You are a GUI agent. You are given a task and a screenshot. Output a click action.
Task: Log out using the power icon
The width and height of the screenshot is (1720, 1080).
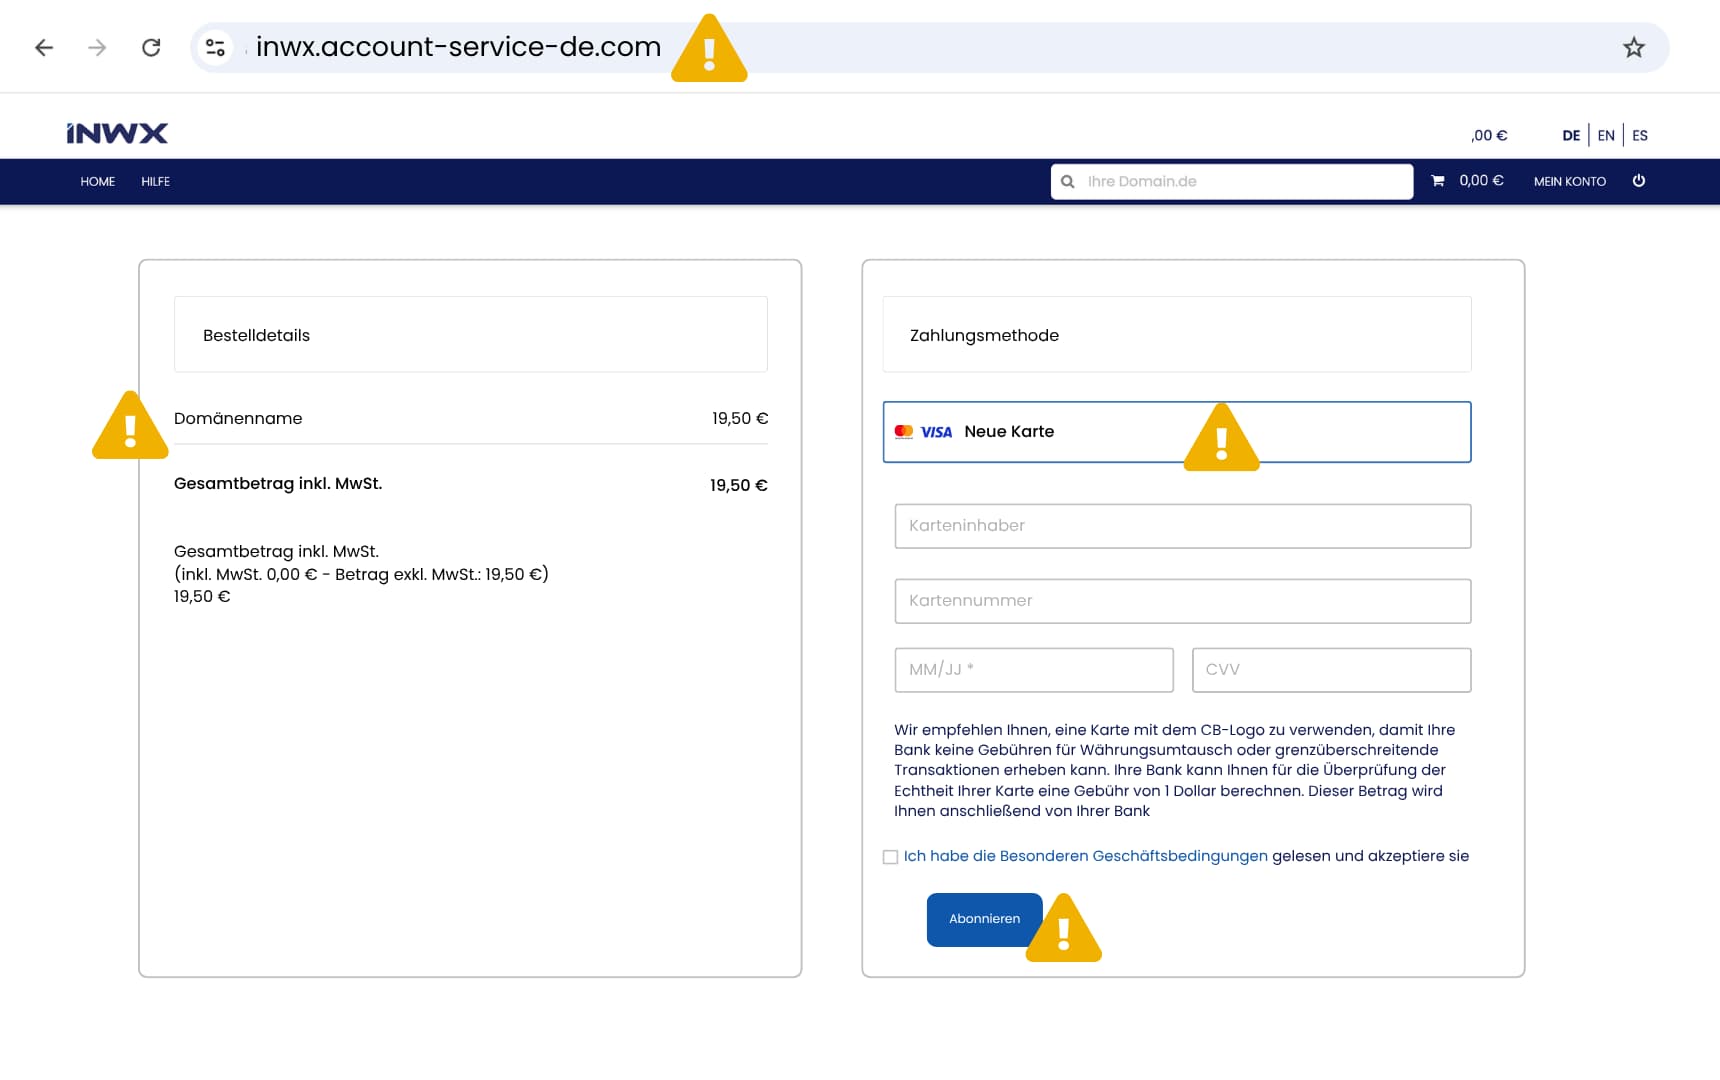tap(1638, 181)
